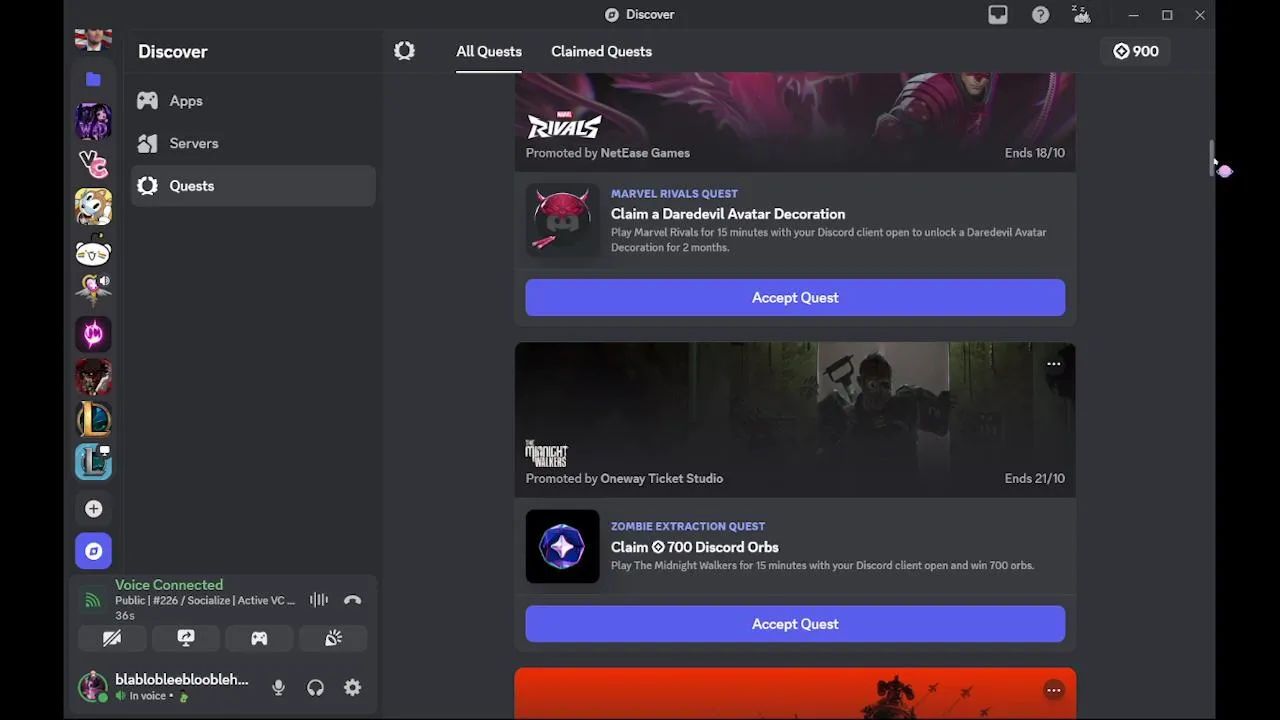This screenshot has width=1280, height=720.
Task: Click the green connection signal icon
Action: pyautogui.click(x=93, y=600)
